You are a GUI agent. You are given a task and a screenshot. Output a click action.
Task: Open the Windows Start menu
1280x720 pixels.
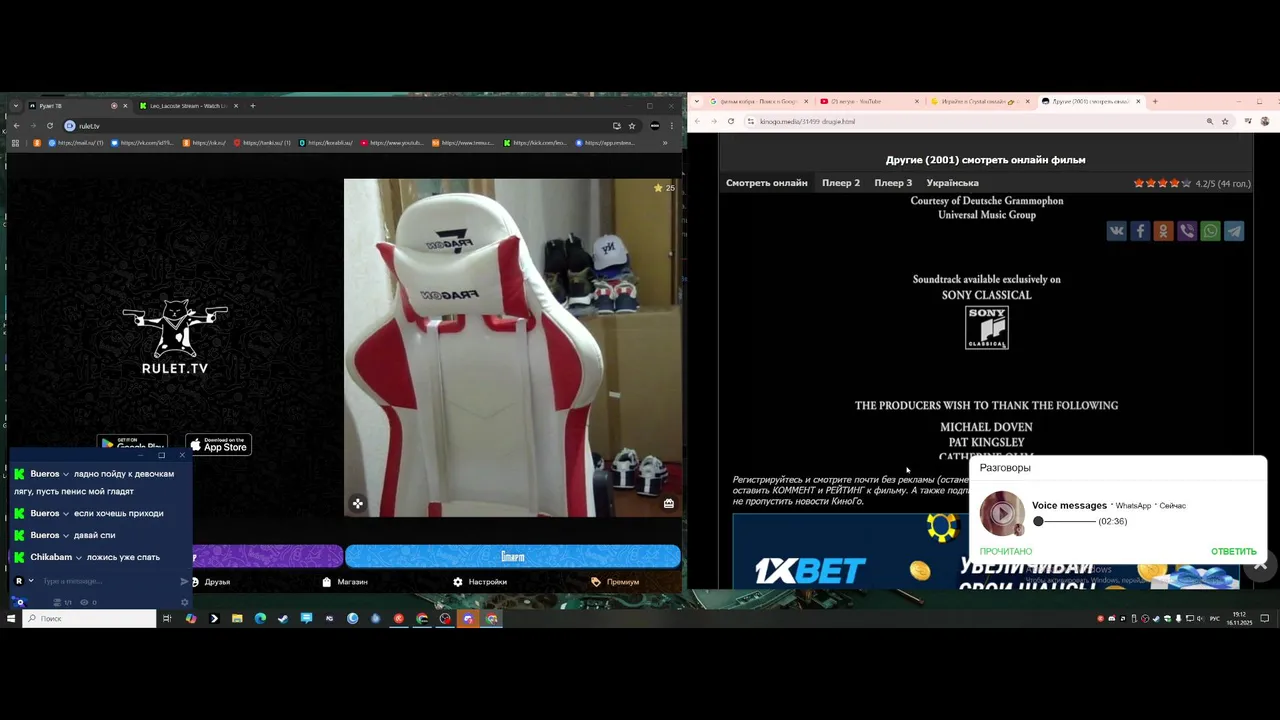[11, 619]
